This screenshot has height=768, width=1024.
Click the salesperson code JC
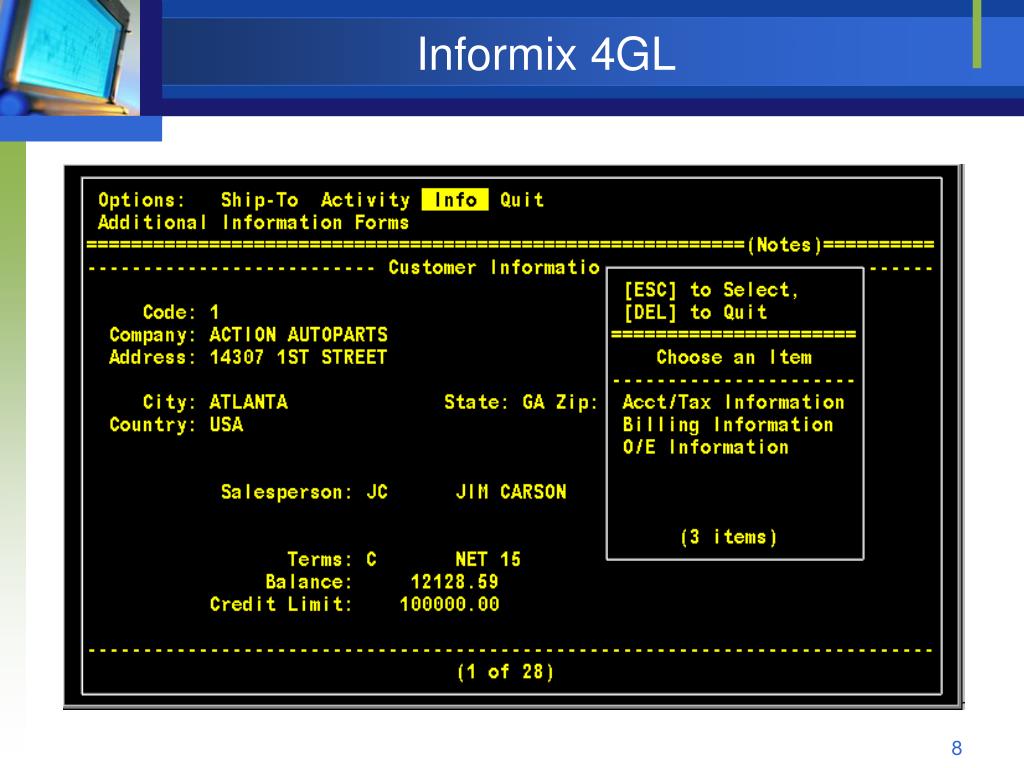[x=377, y=492]
